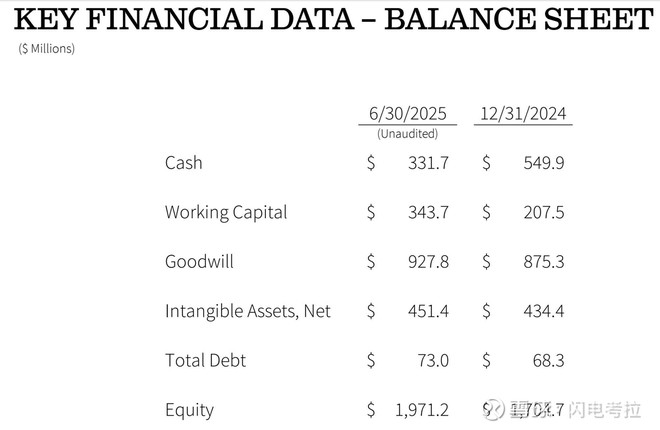Viewport: 660px width, 430px height.
Task: Click the Intangible Assets, Net label
Action: pos(248,311)
